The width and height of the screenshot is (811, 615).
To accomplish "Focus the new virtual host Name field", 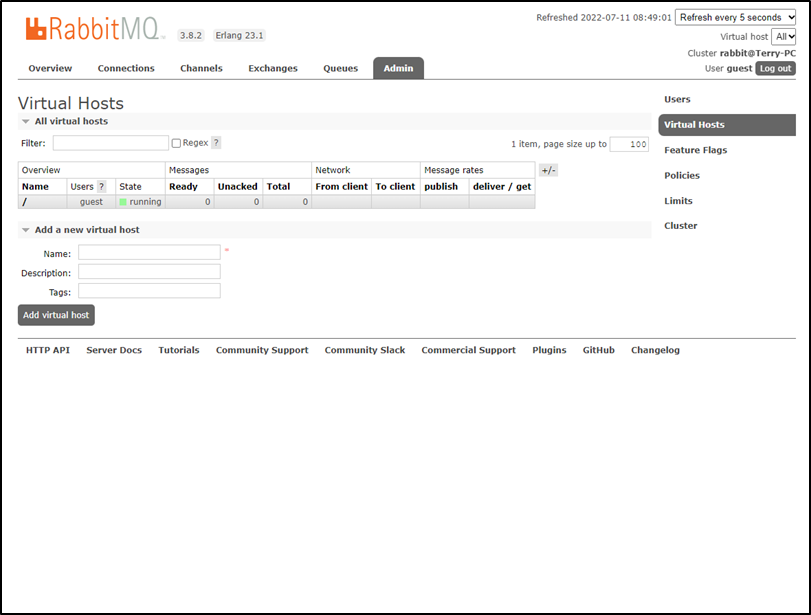I will coord(149,252).
